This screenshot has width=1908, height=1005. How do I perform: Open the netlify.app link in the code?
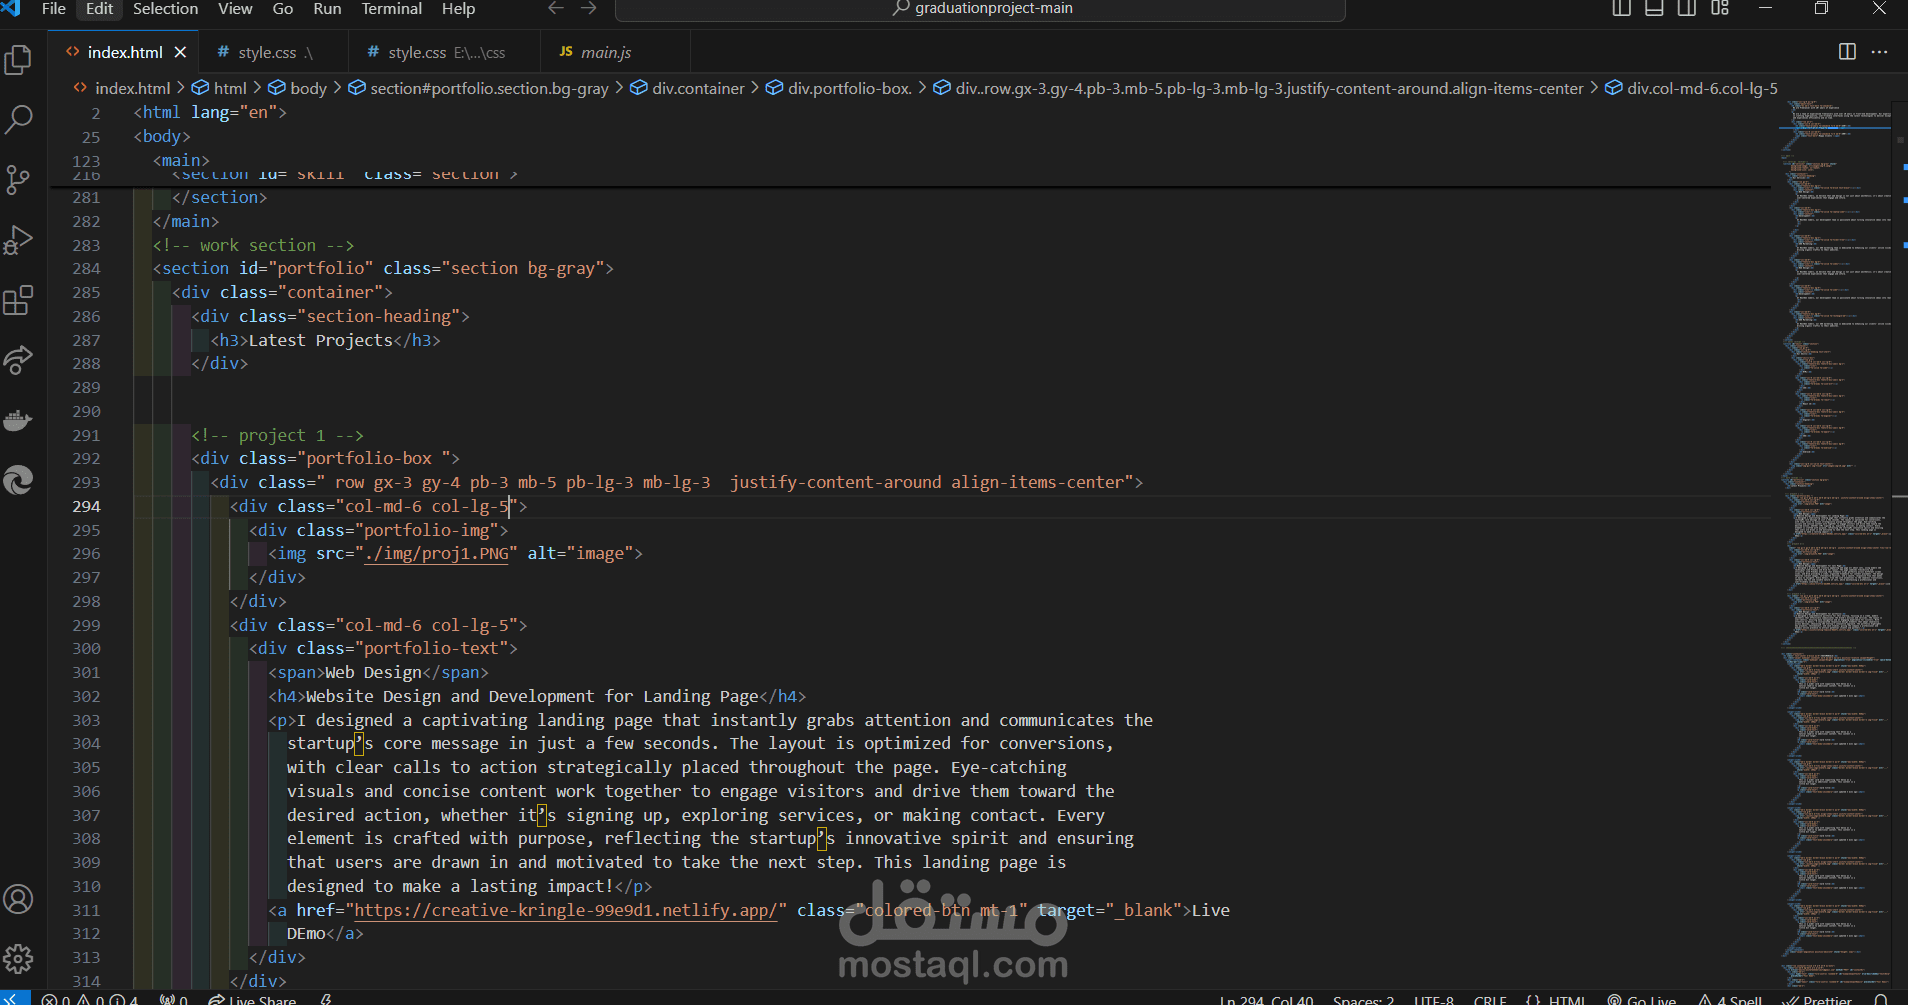[x=565, y=910]
